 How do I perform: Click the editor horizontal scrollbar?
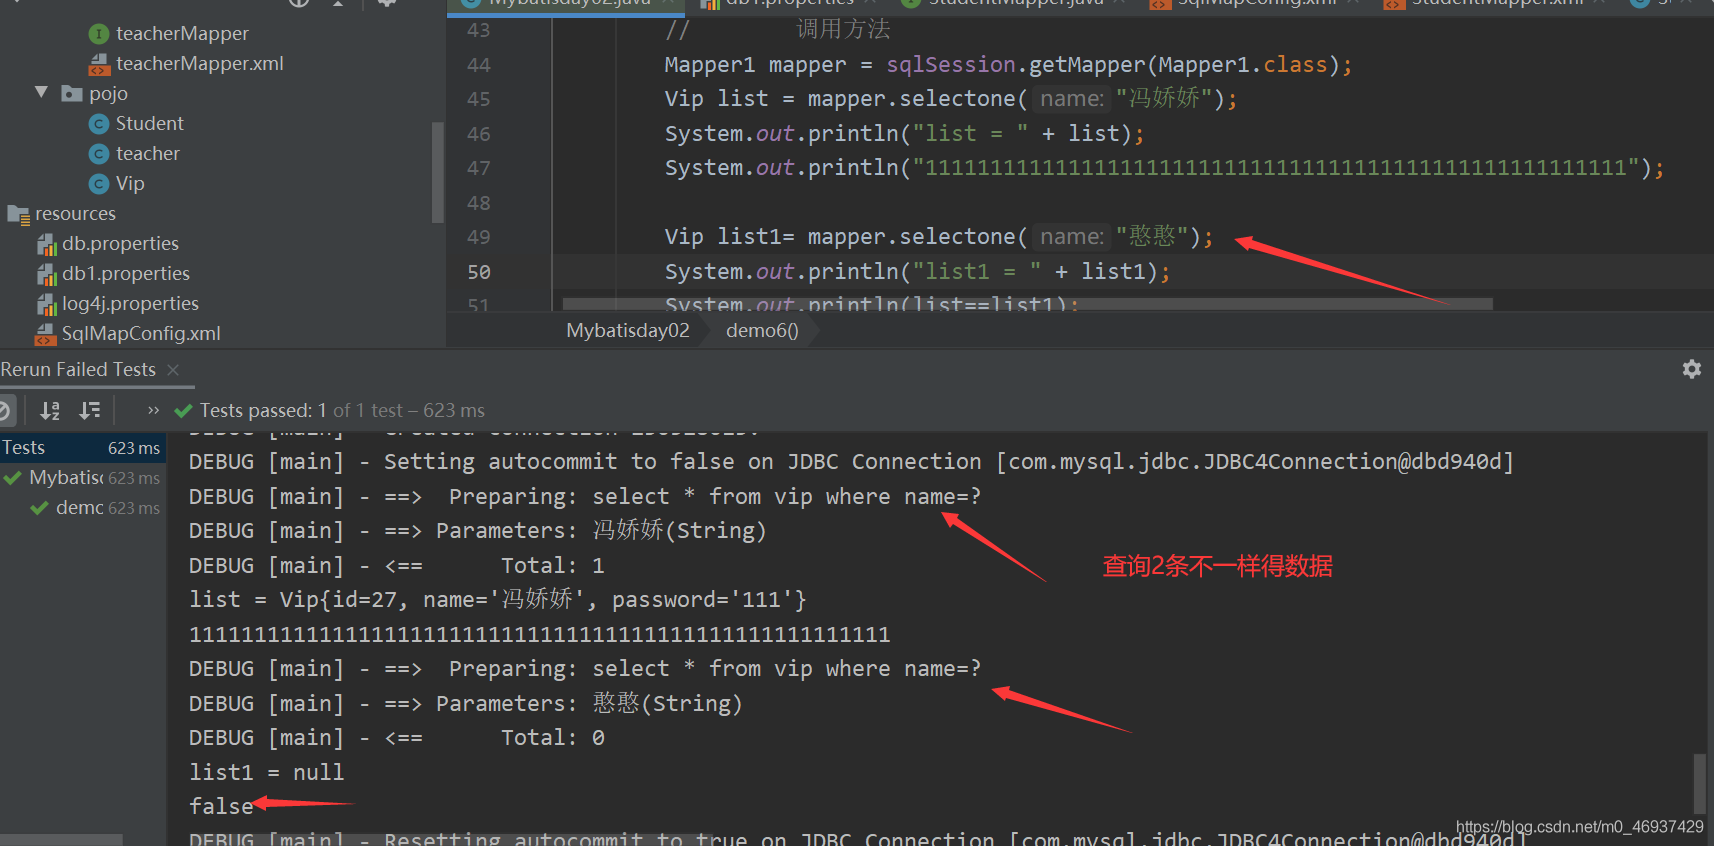click(1027, 304)
